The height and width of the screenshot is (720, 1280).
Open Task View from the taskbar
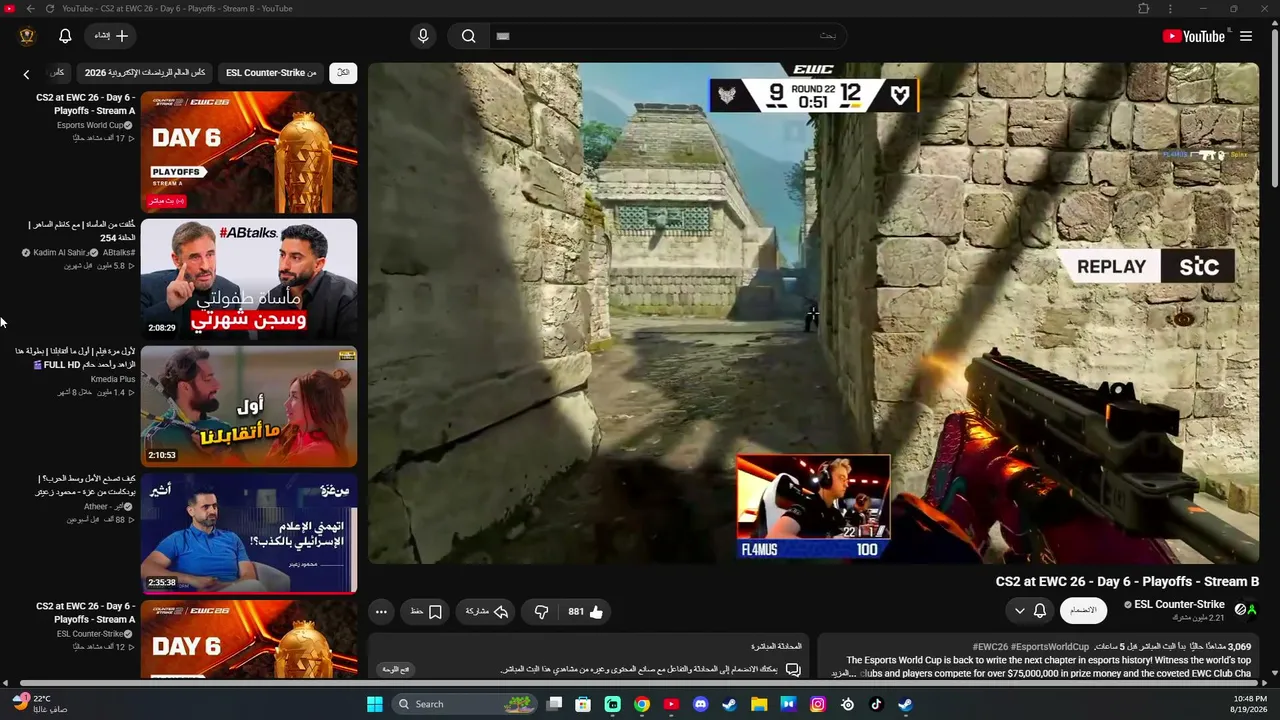pos(554,704)
